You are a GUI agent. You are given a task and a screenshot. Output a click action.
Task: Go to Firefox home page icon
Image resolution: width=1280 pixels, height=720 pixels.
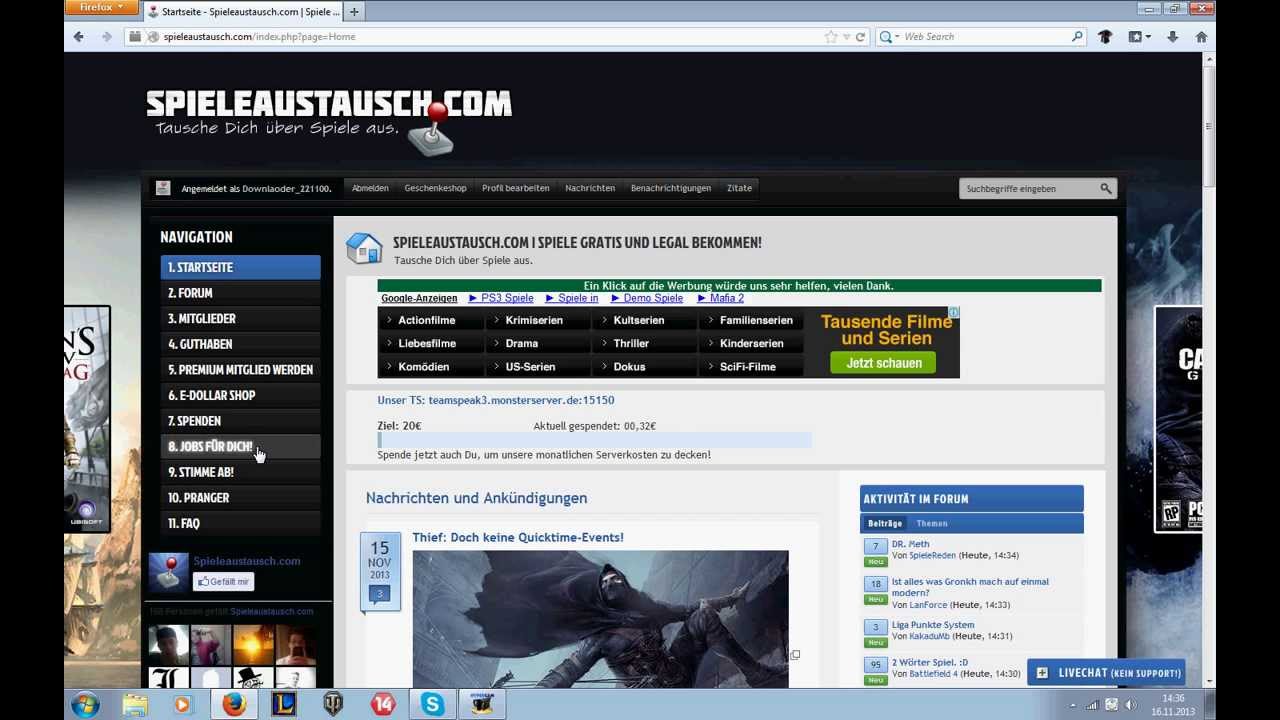tap(1201, 37)
